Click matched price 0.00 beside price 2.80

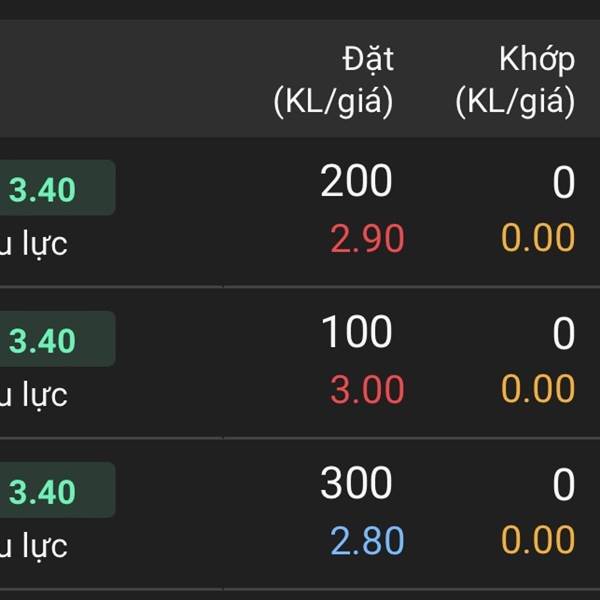[538, 541]
